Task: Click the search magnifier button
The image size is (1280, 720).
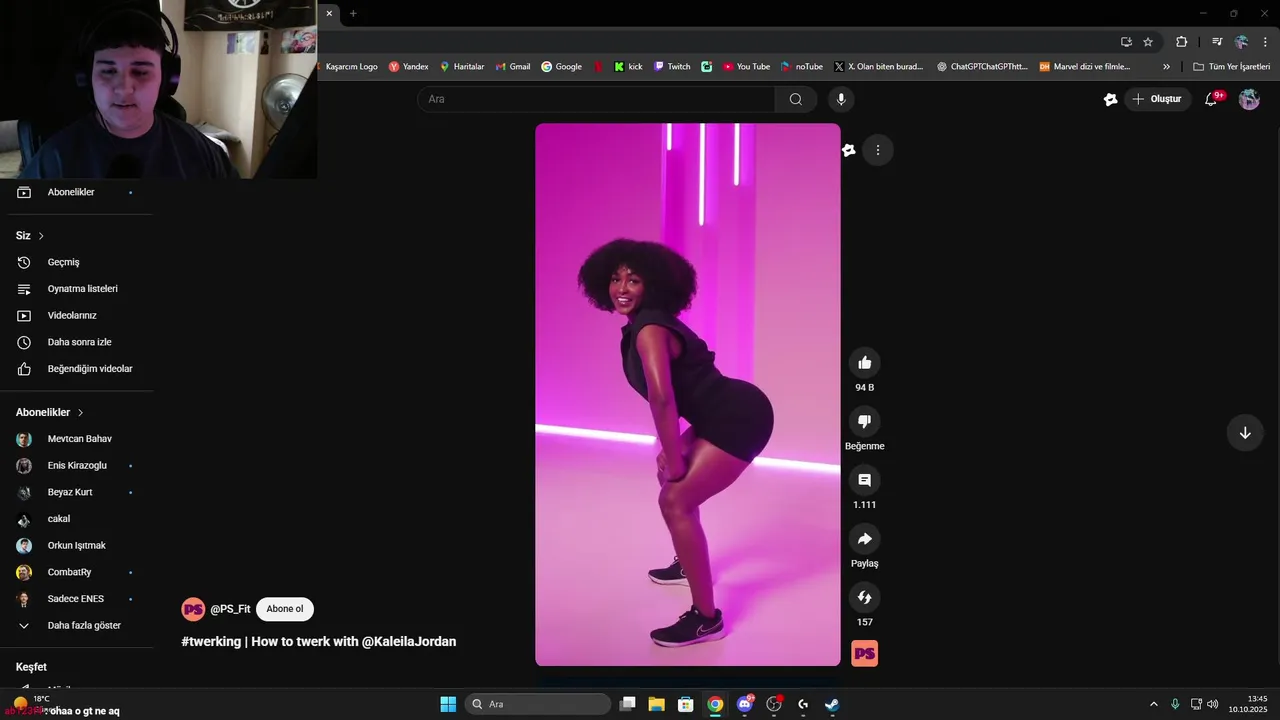Action: pyautogui.click(x=796, y=99)
